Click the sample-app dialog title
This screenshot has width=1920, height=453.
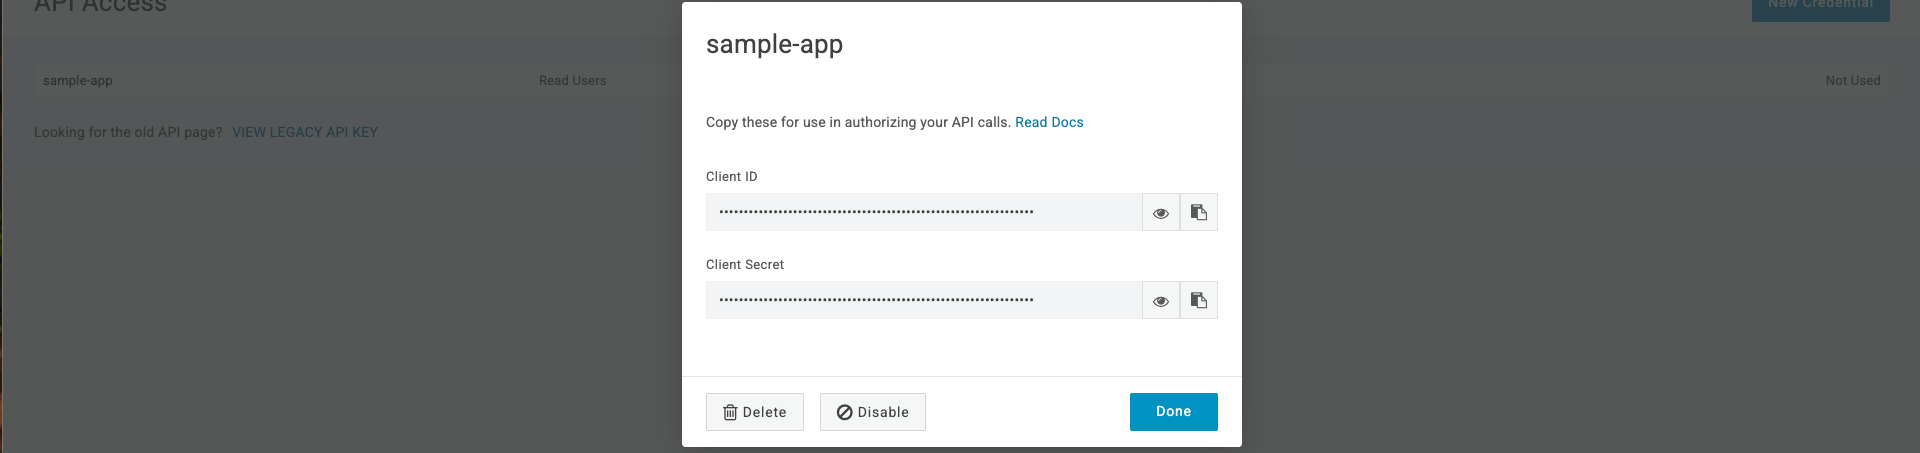point(774,44)
